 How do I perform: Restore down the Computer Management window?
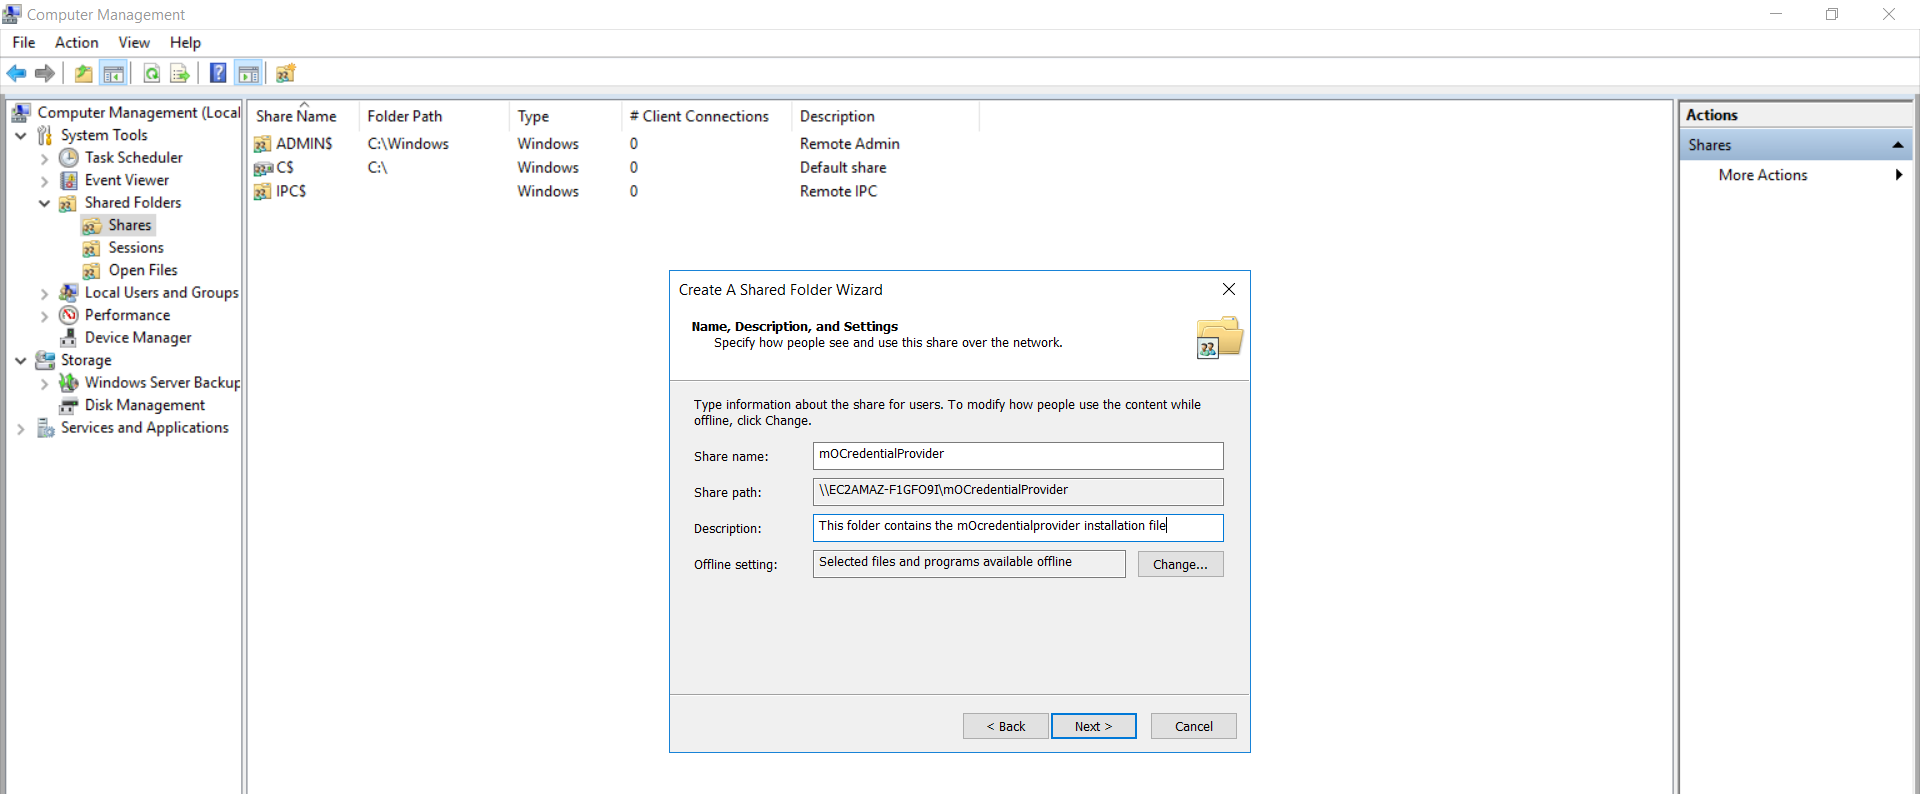pos(1832,14)
